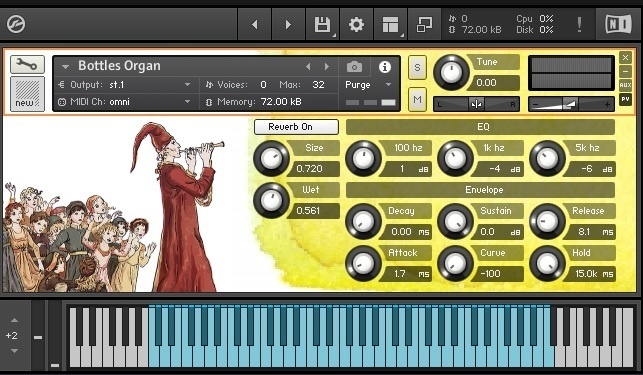Open instrument edit mode with wrench
Screen dimensions: 643x375
[27, 64]
